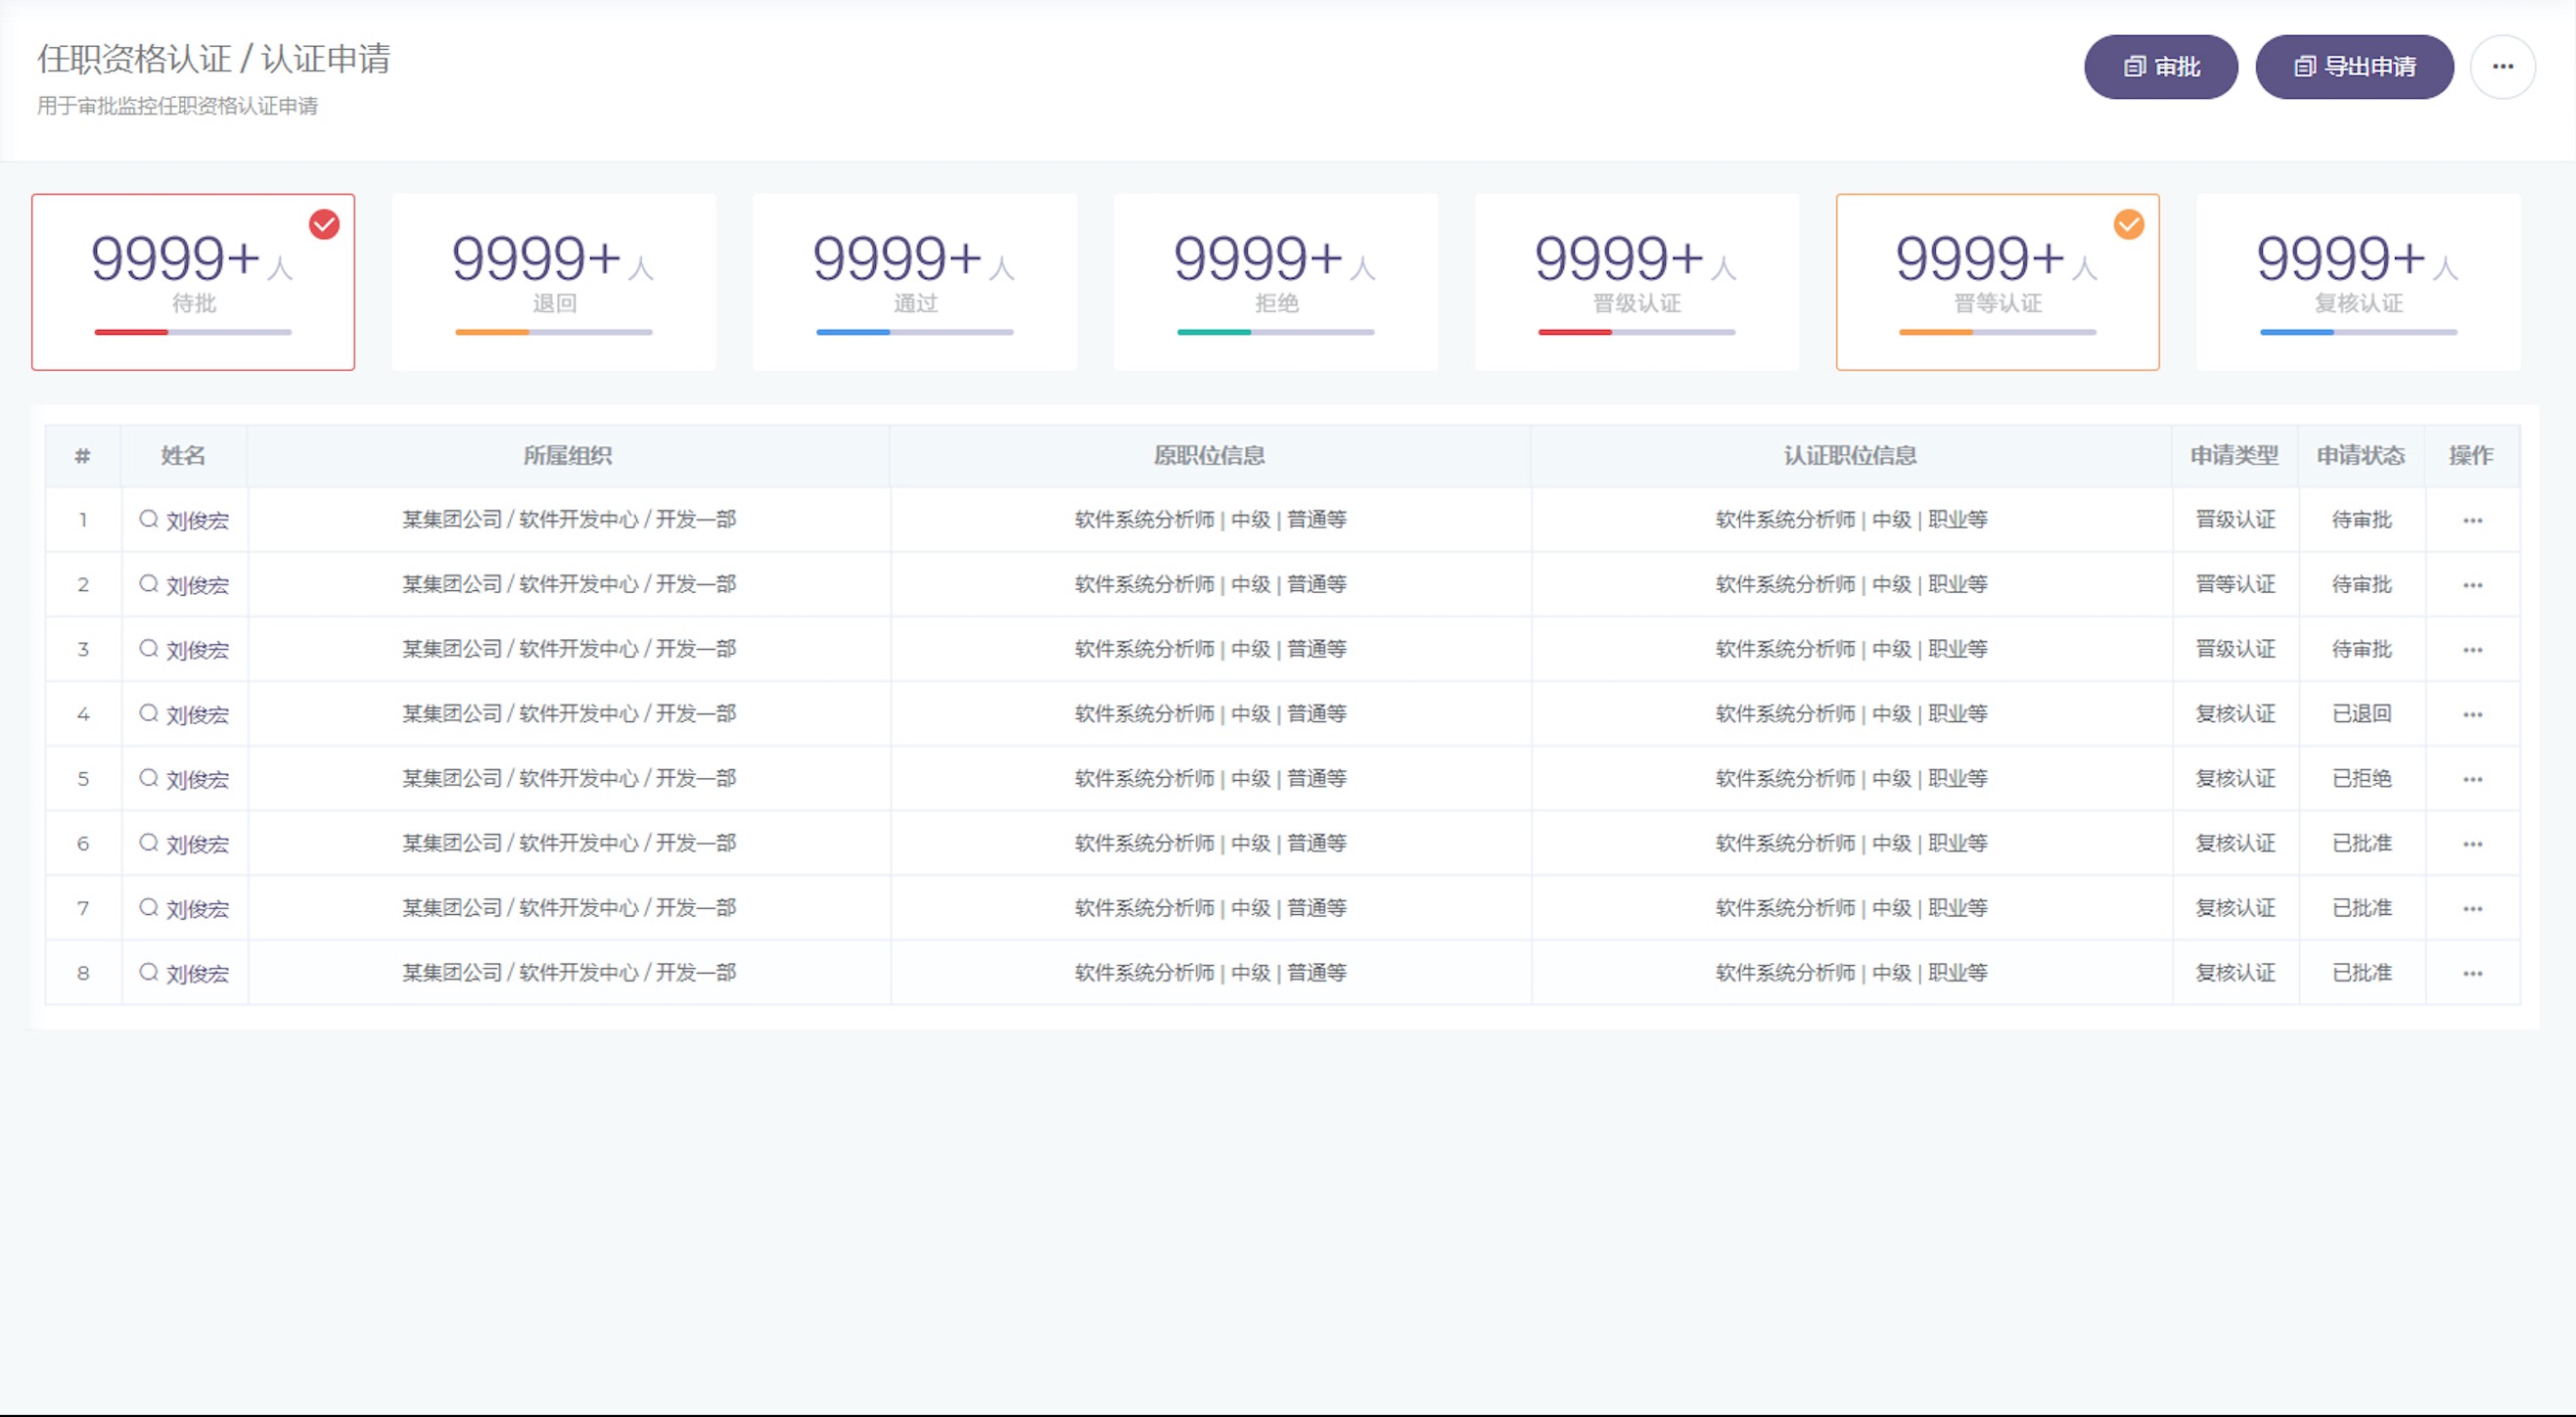This screenshot has width=2576, height=1417.
Task: Toggle off the 晋等认证 filter card
Action: [1996, 282]
